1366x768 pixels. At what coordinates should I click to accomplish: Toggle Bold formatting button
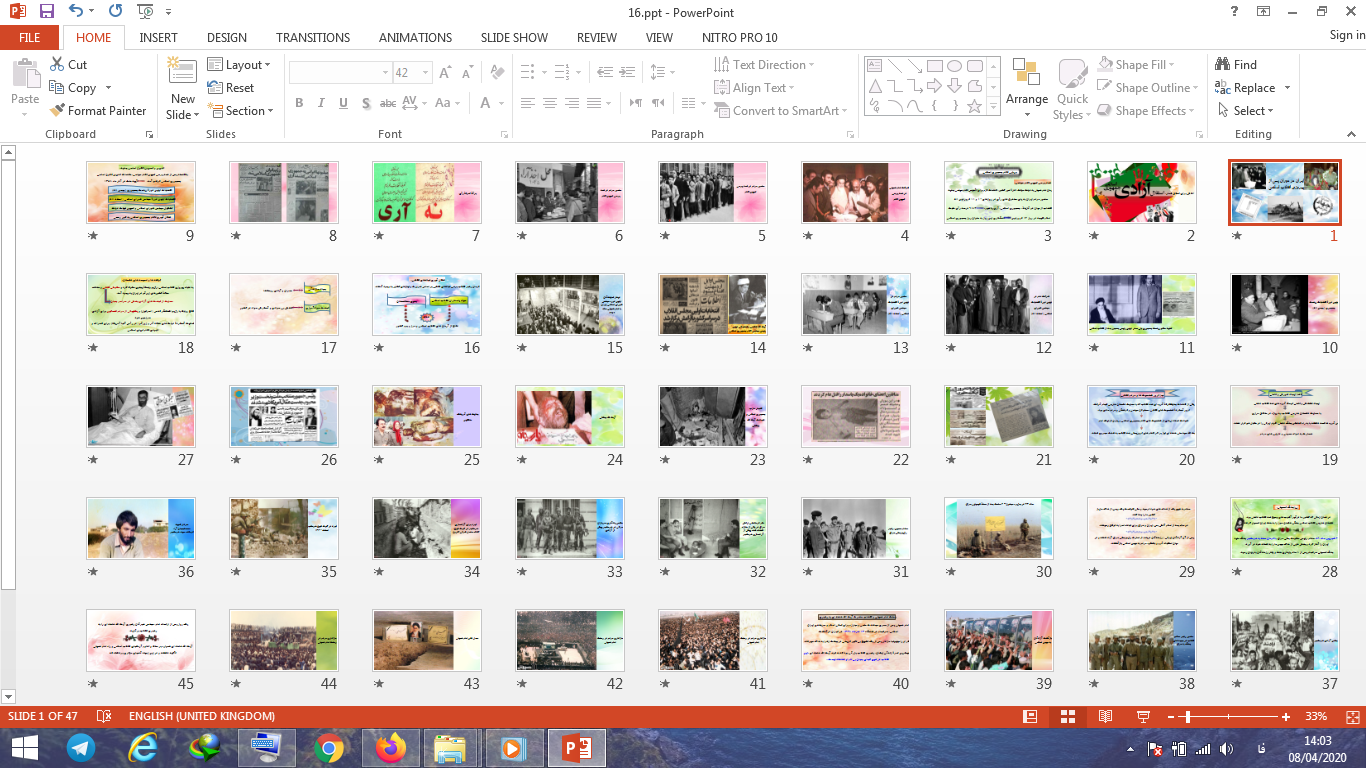click(x=299, y=103)
